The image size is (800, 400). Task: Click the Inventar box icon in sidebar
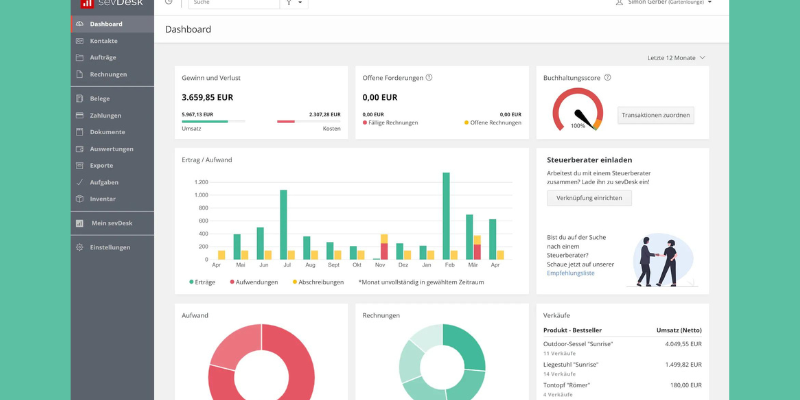(79, 199)
